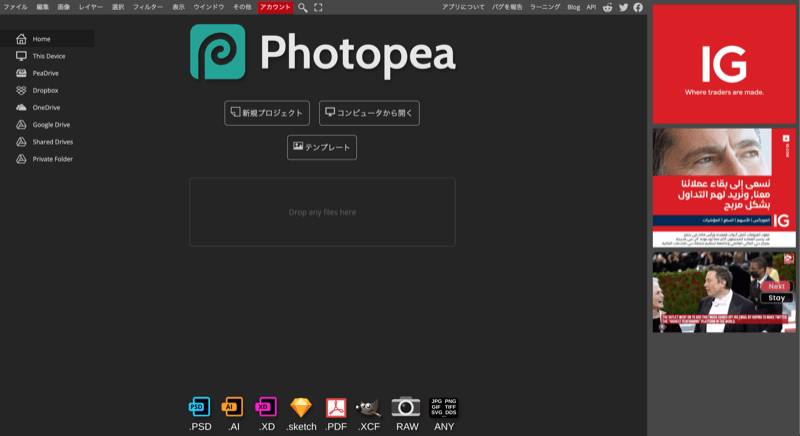
Task: Click the Google Drive icon
Action: (x=21, y=125)
